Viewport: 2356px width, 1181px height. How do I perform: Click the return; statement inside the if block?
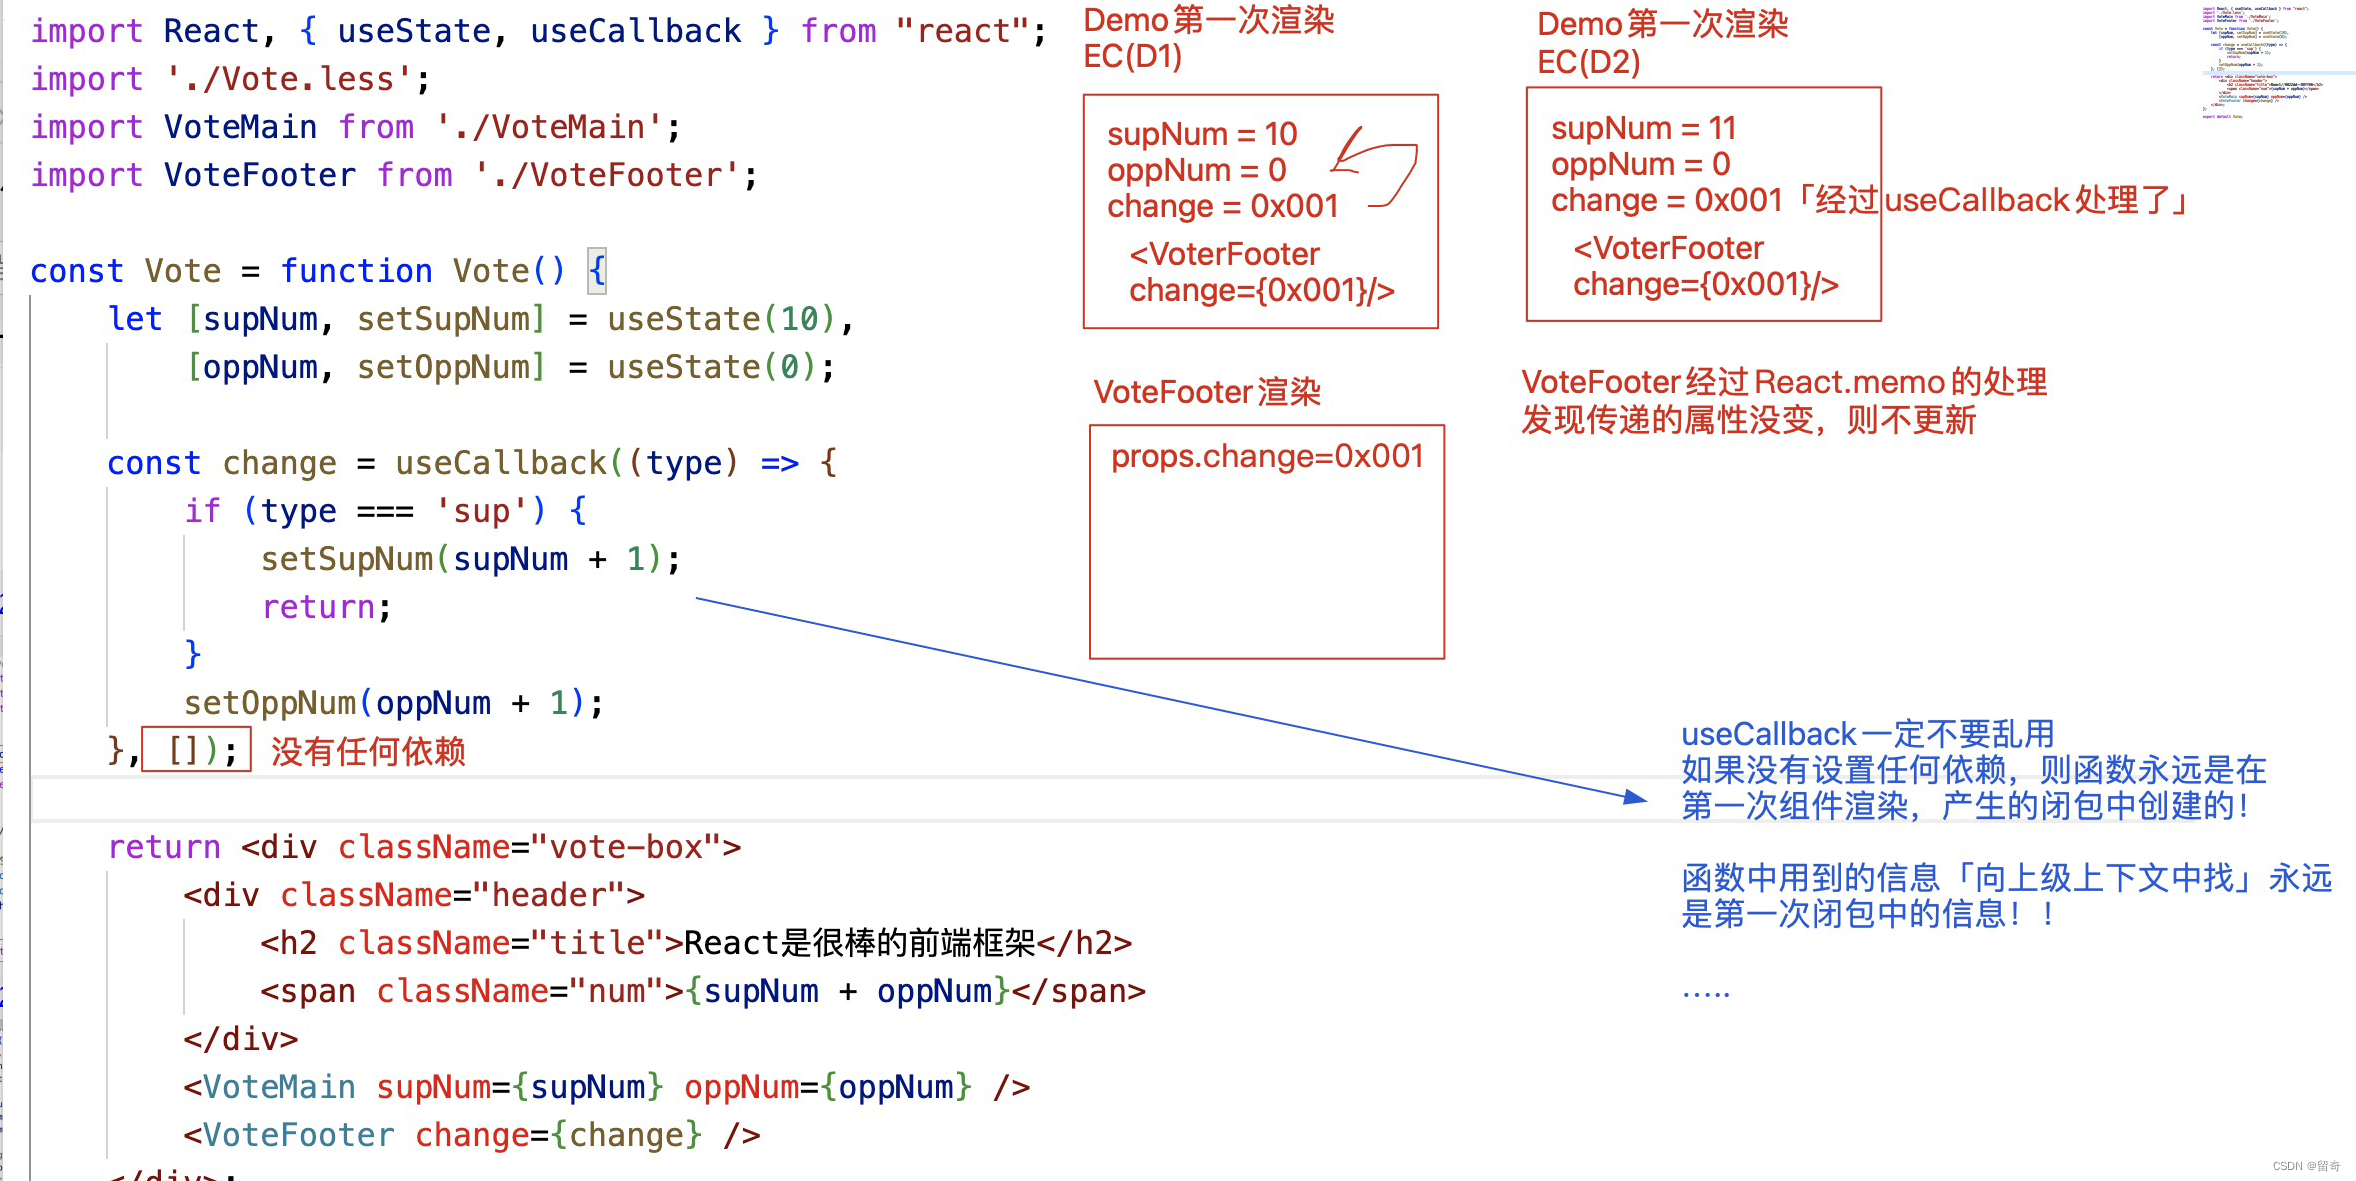coord(327,607)
